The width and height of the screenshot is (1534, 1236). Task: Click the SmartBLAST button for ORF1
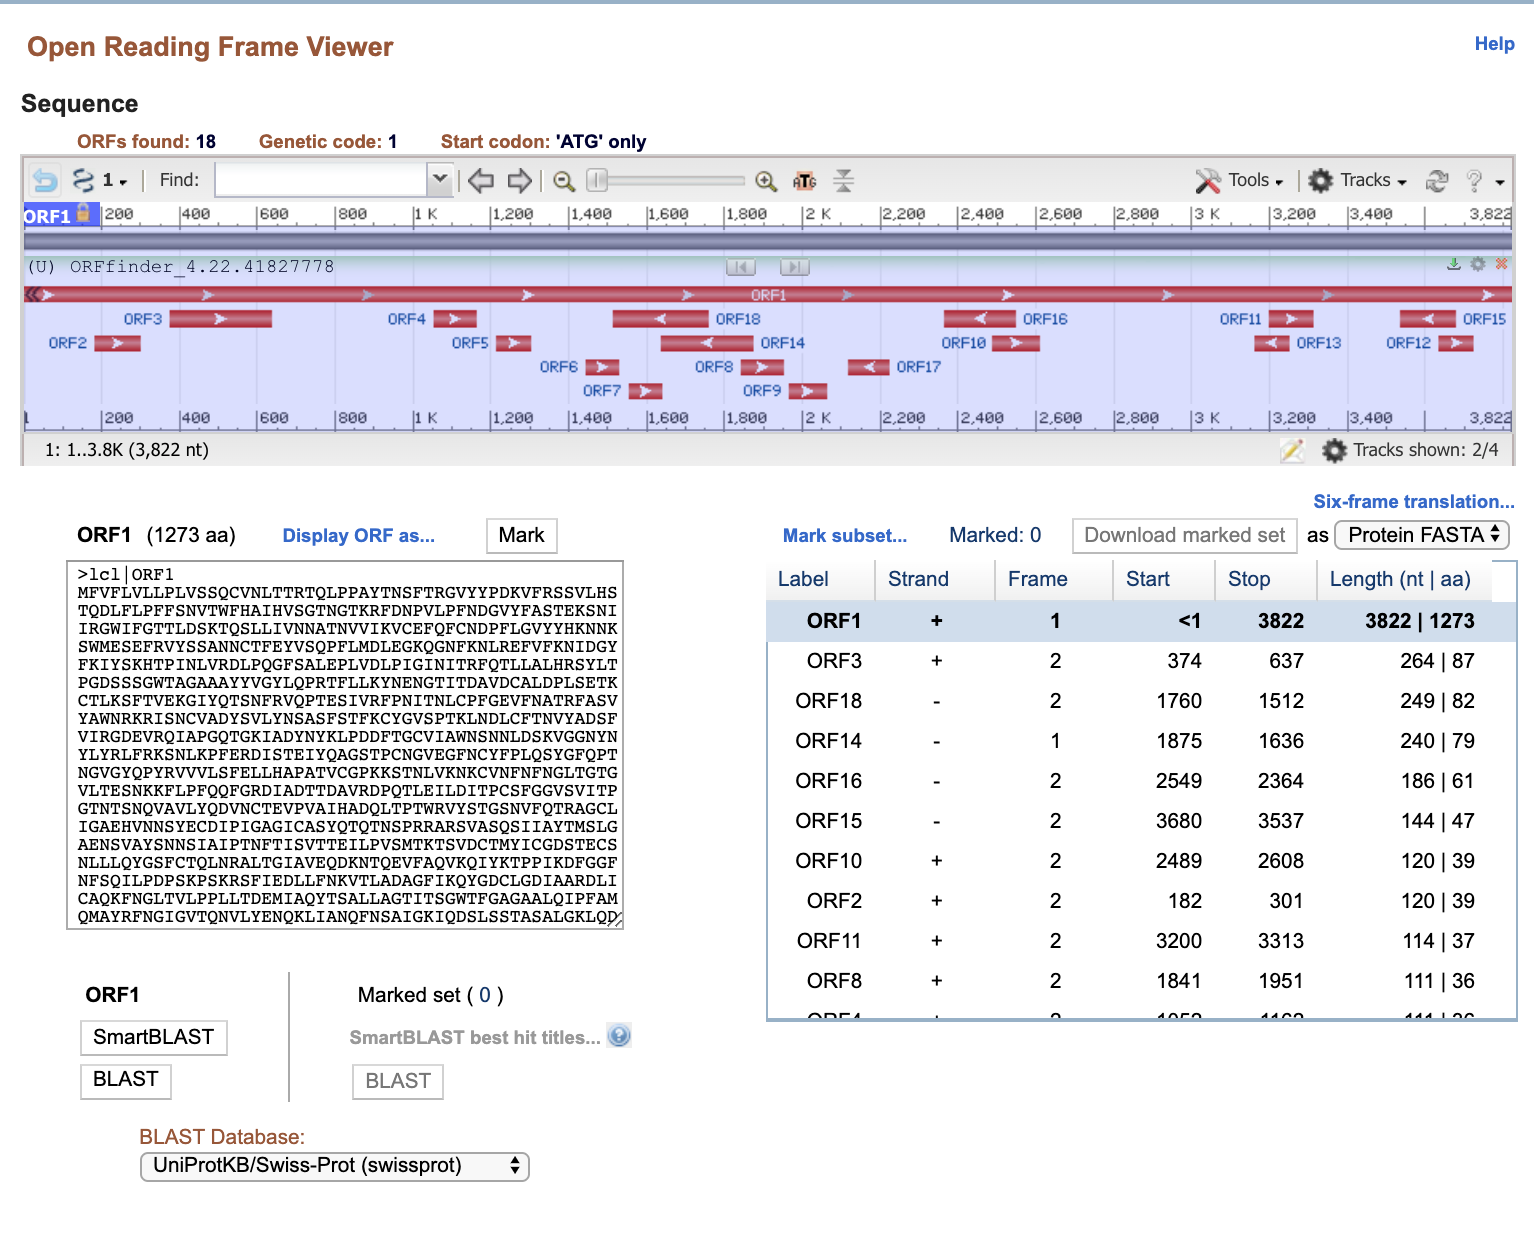[154, 1037]
